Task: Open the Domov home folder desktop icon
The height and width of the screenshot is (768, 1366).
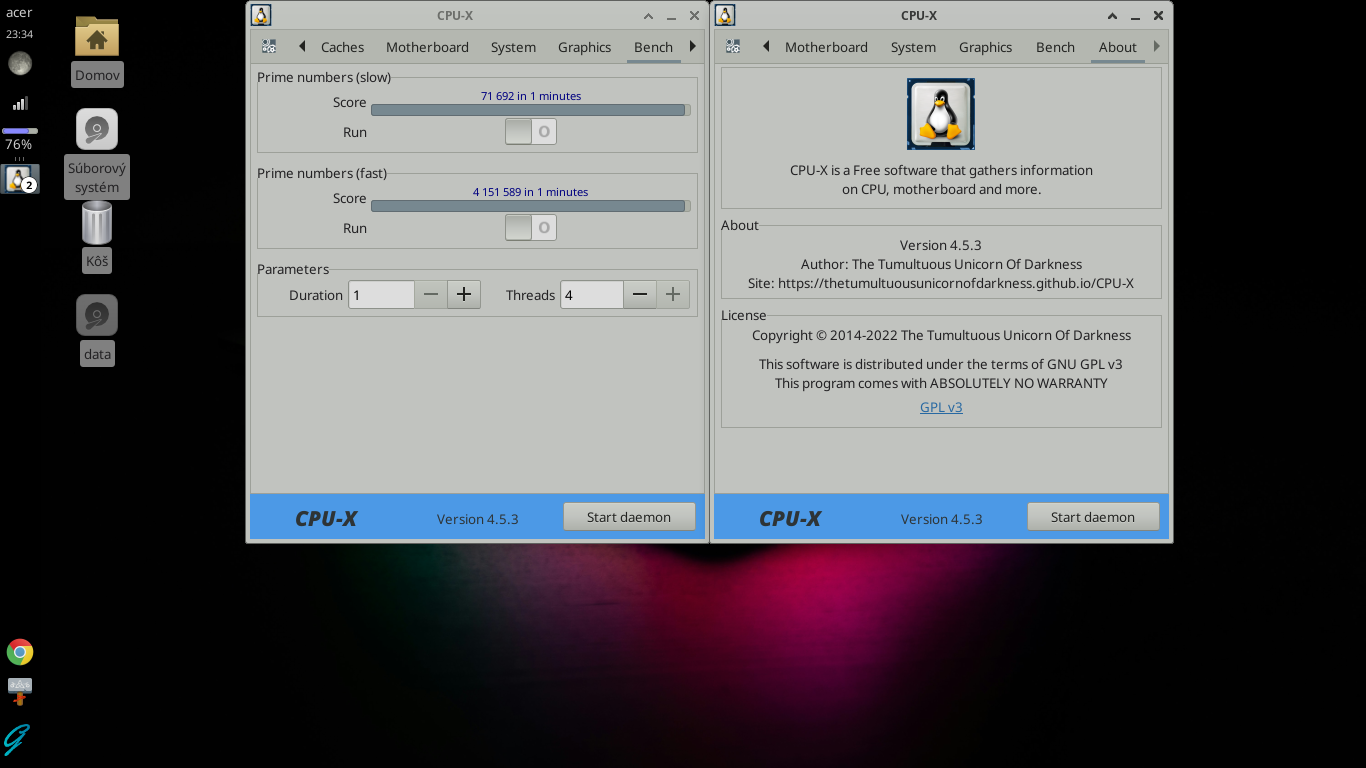Action: 97,37
